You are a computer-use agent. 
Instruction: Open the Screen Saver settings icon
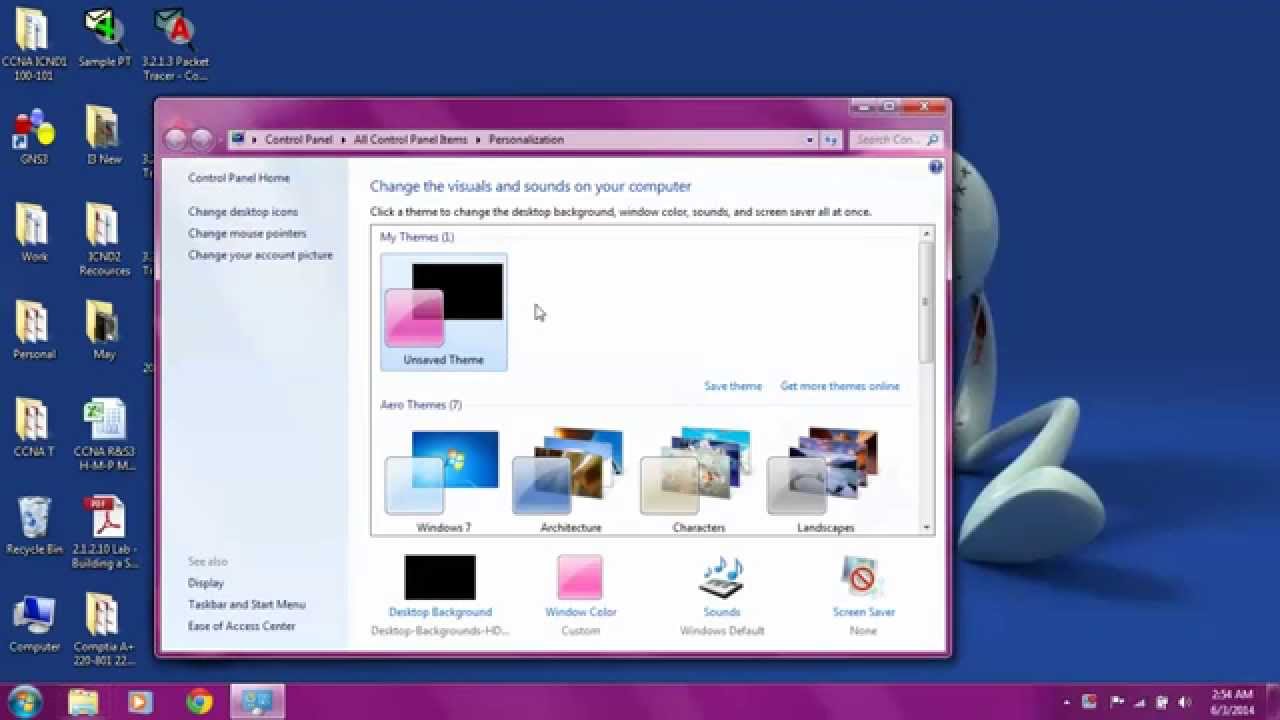click(x=862, y=577)
